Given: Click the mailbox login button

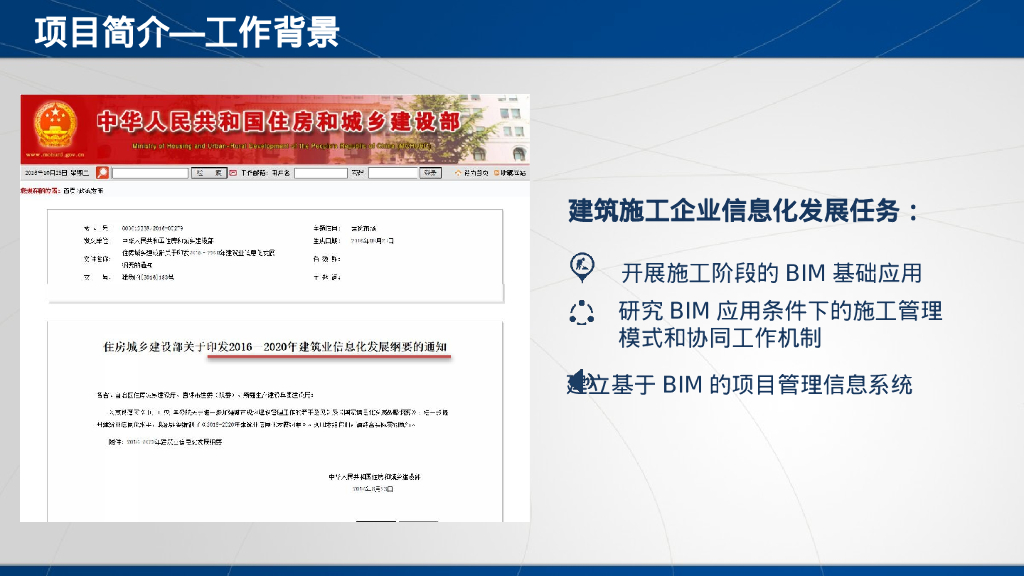Looking at the screenshot, I should pyautogui.click(x=430, y=173).
